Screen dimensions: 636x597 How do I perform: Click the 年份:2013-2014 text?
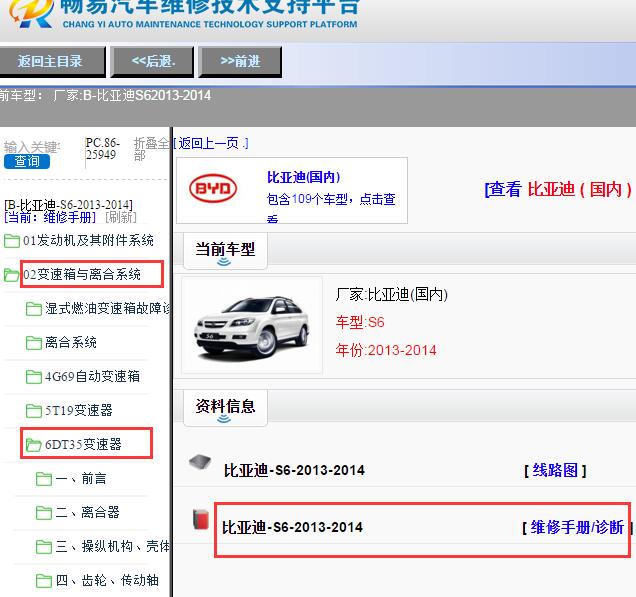tap(386, 350)
